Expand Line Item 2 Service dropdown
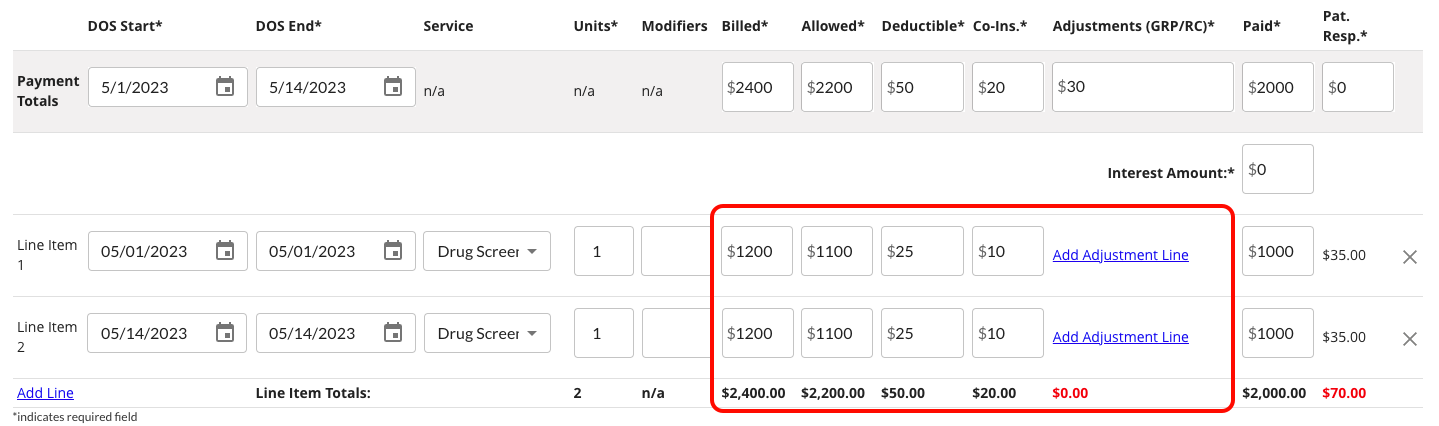The image size is (1439, 426). point(487,333)
